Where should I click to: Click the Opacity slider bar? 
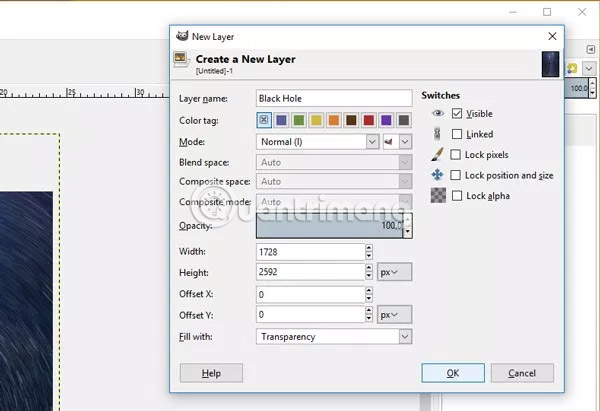pos(329,225)
